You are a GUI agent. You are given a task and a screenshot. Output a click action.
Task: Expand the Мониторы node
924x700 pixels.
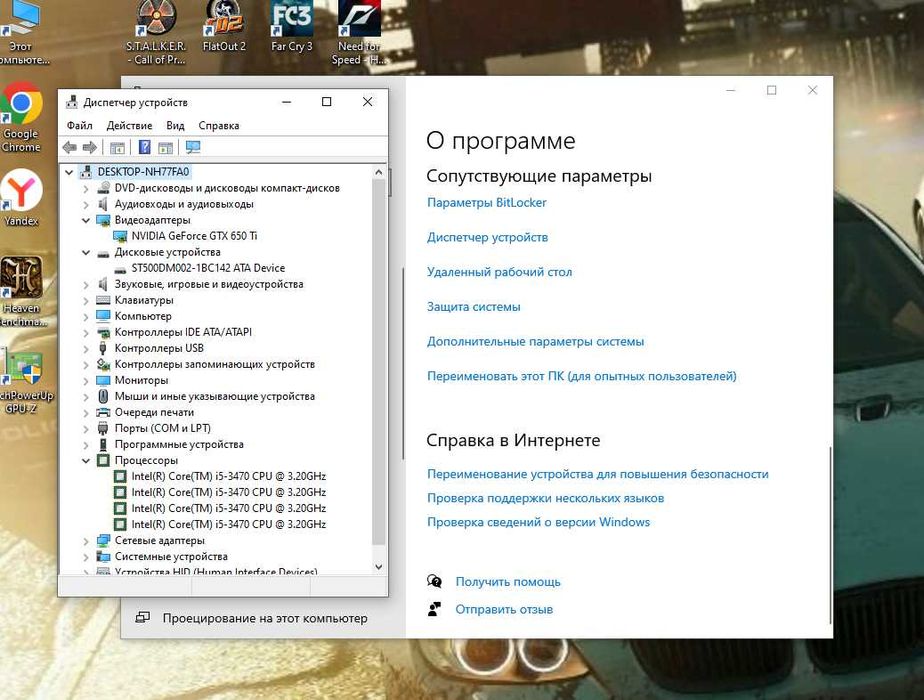(86, 381)
